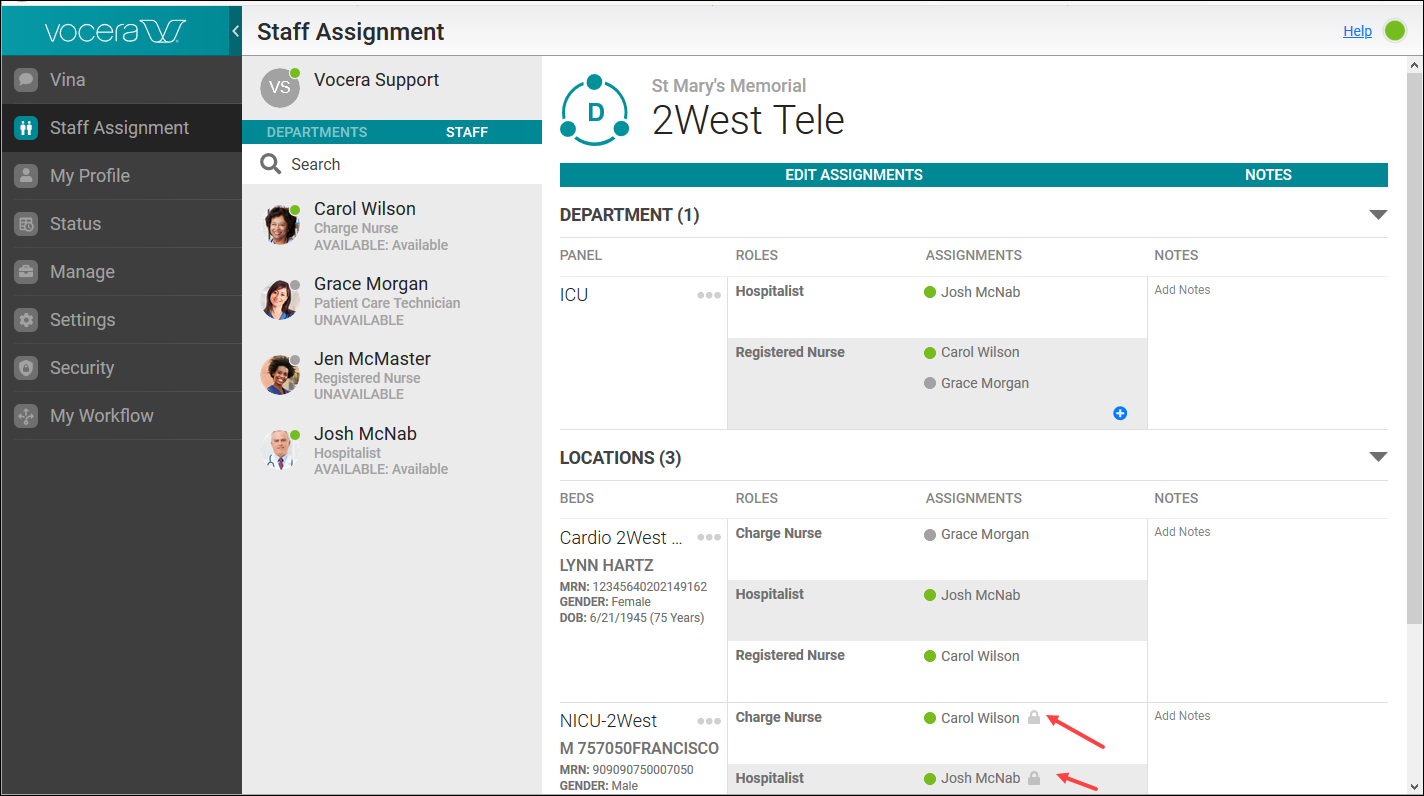Click the lock icon beside Carol Wilson
Image resolution: width=1424 pixels, height=796 pixels.
(x=1034, y=717)
